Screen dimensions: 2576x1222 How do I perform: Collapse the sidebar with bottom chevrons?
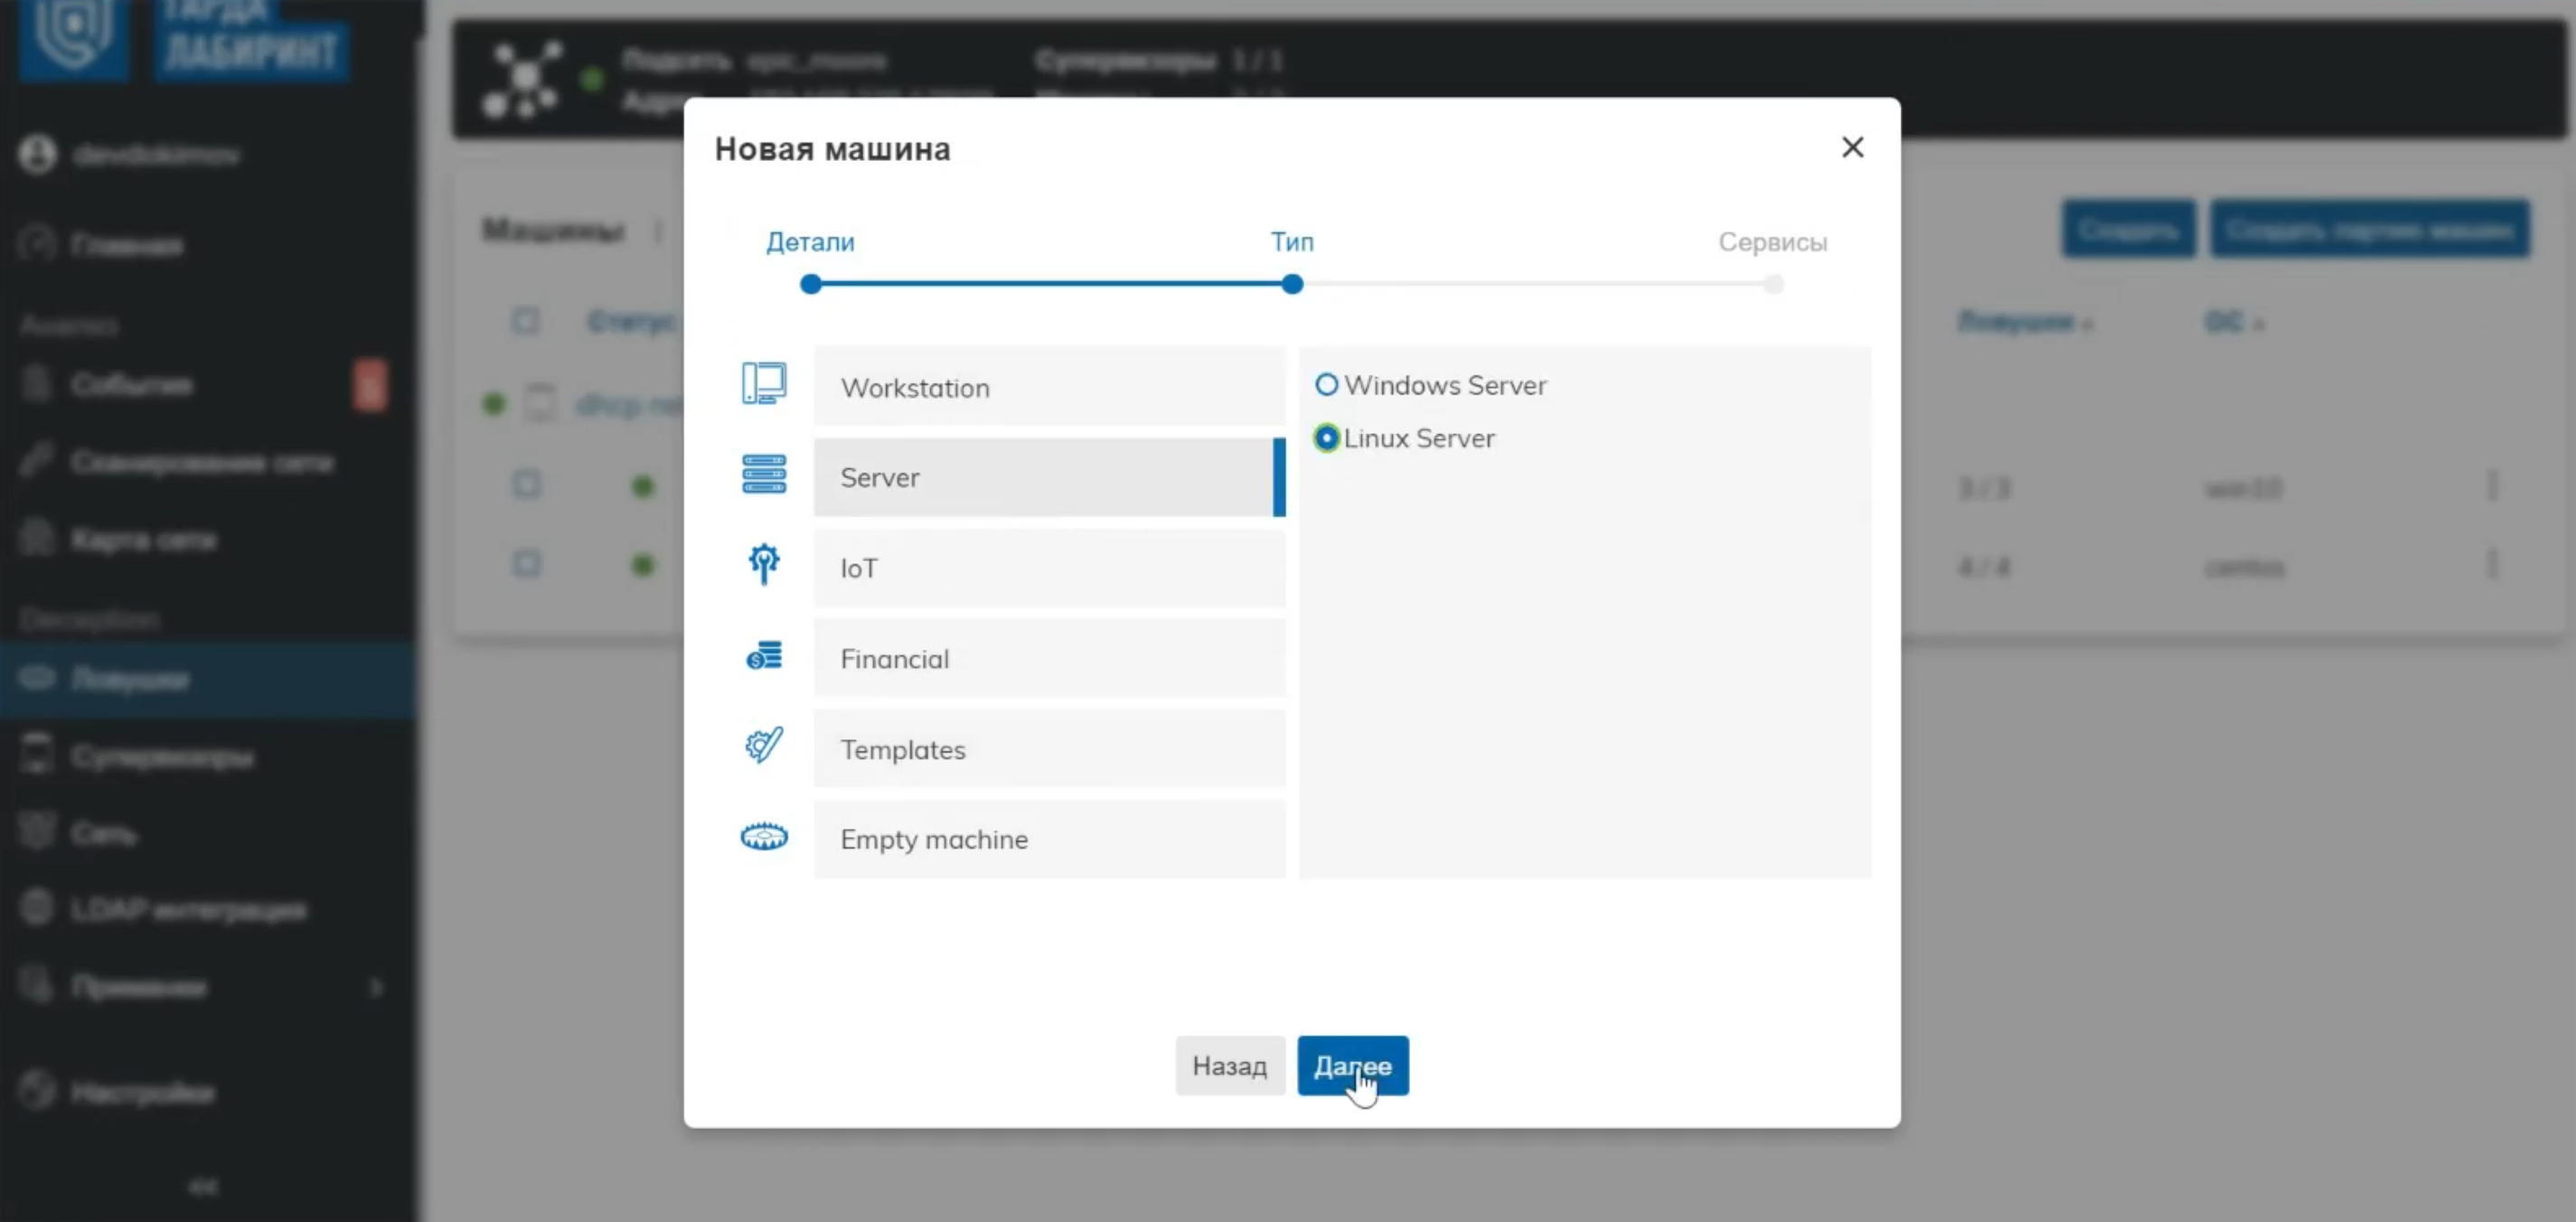tap(203, 1186)
